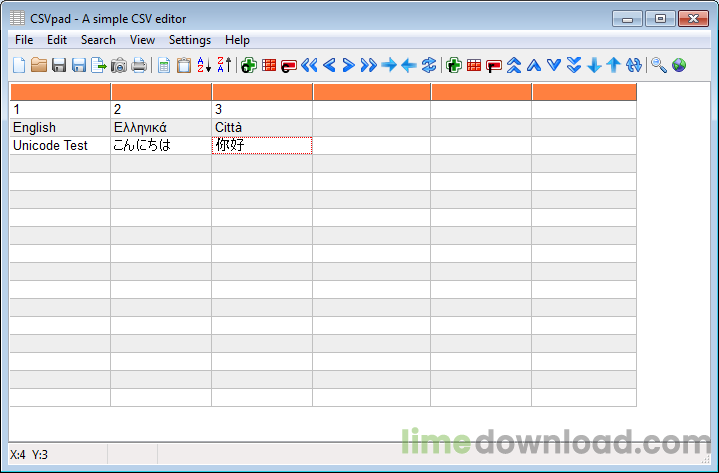Screen dimensions: 719x473
Task: Take a snapshot with the camera icon
Action: coord(119,66)
